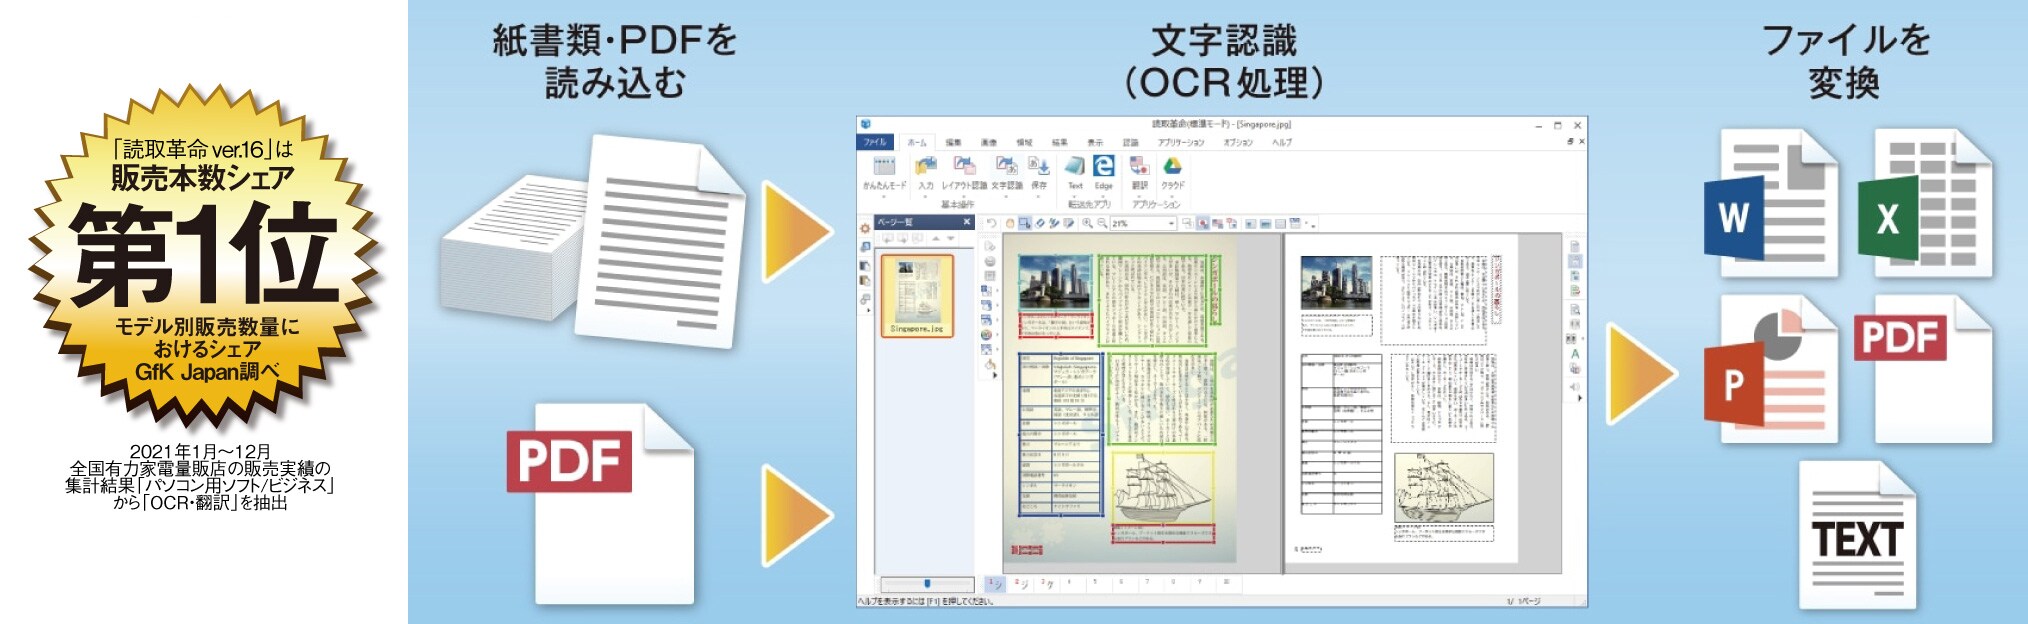Click the ship image in result pane
The image size is (2028, 624).
[x=1443, y=487]
